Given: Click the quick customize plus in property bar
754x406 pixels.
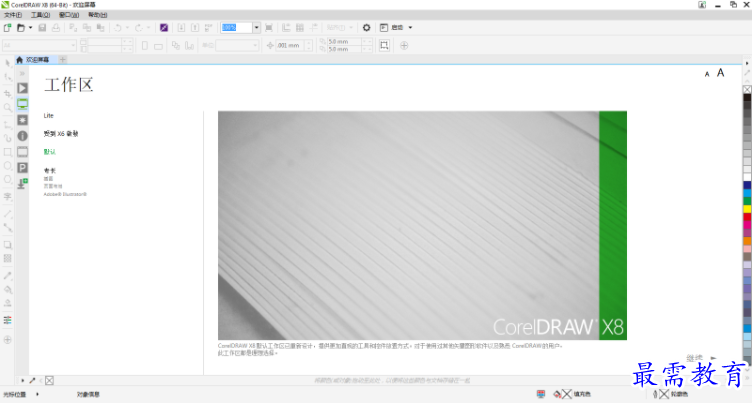Looking at the screenshot, I should tap(404, 46).
